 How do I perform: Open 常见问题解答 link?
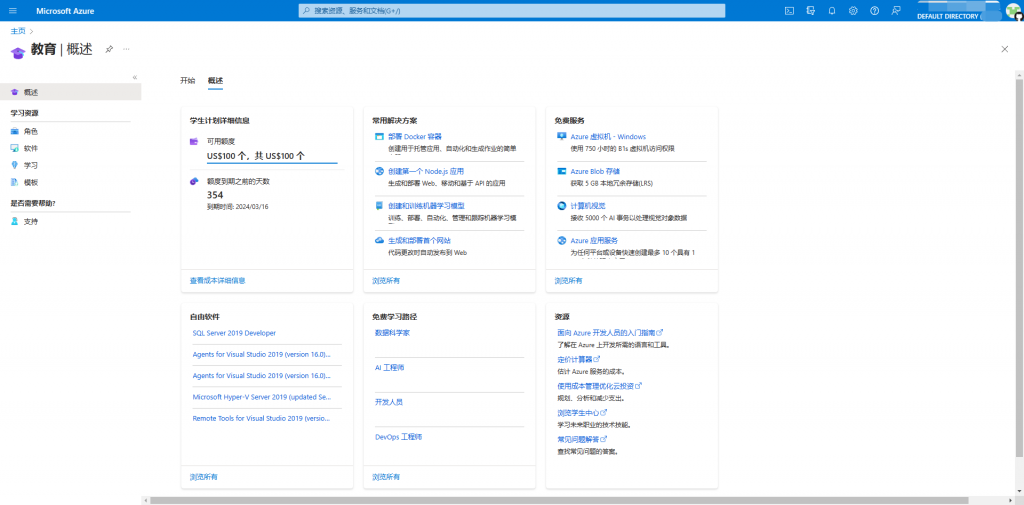tap(582, 440)
